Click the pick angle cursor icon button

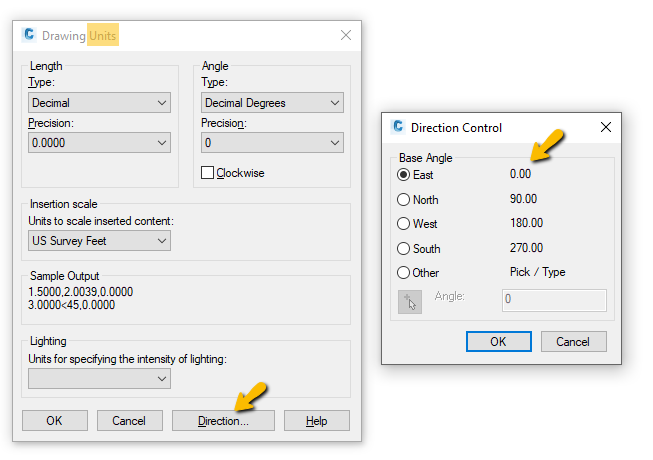409,300
